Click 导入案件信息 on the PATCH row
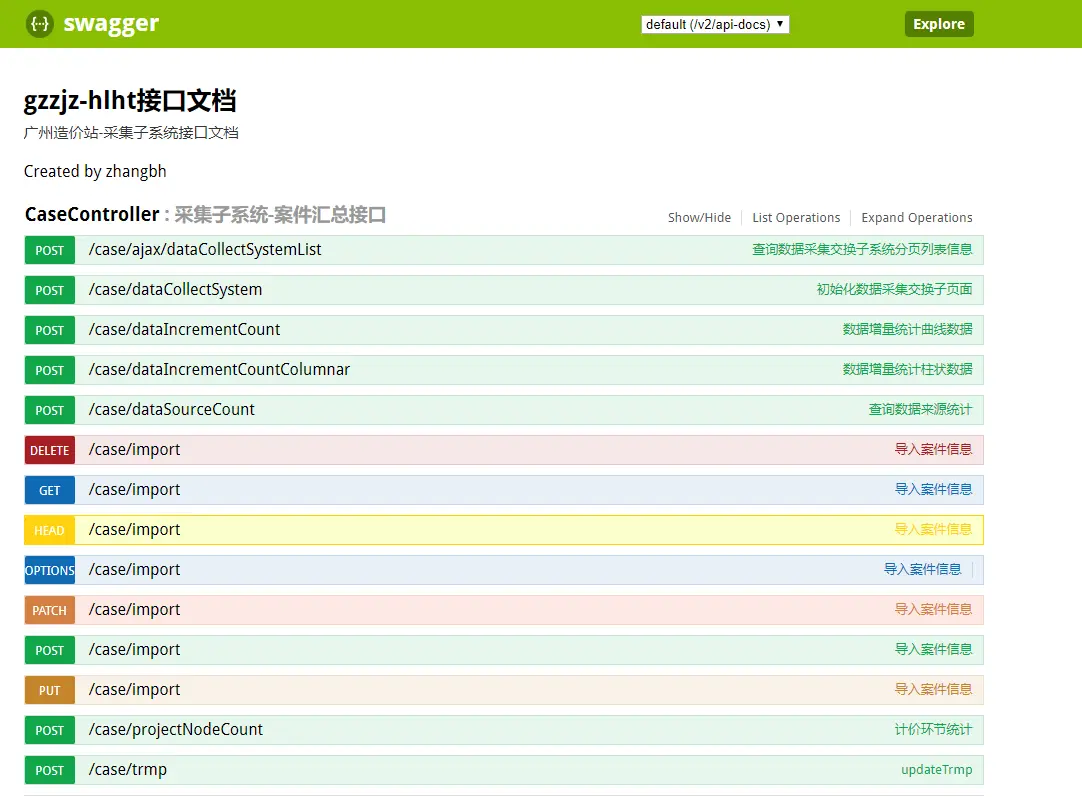 click(934, 610)
